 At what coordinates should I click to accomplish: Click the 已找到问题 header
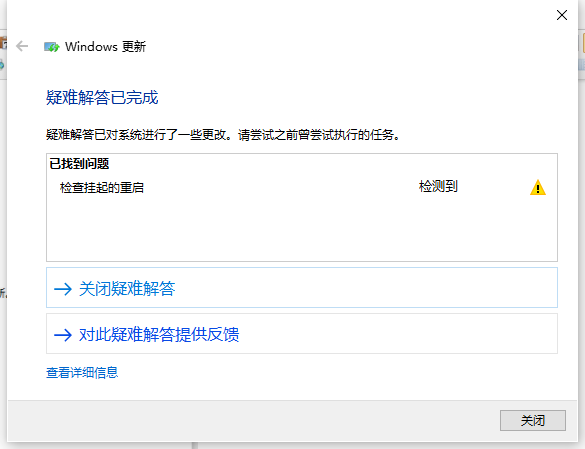pyautogui.click(x=79, y=164)
